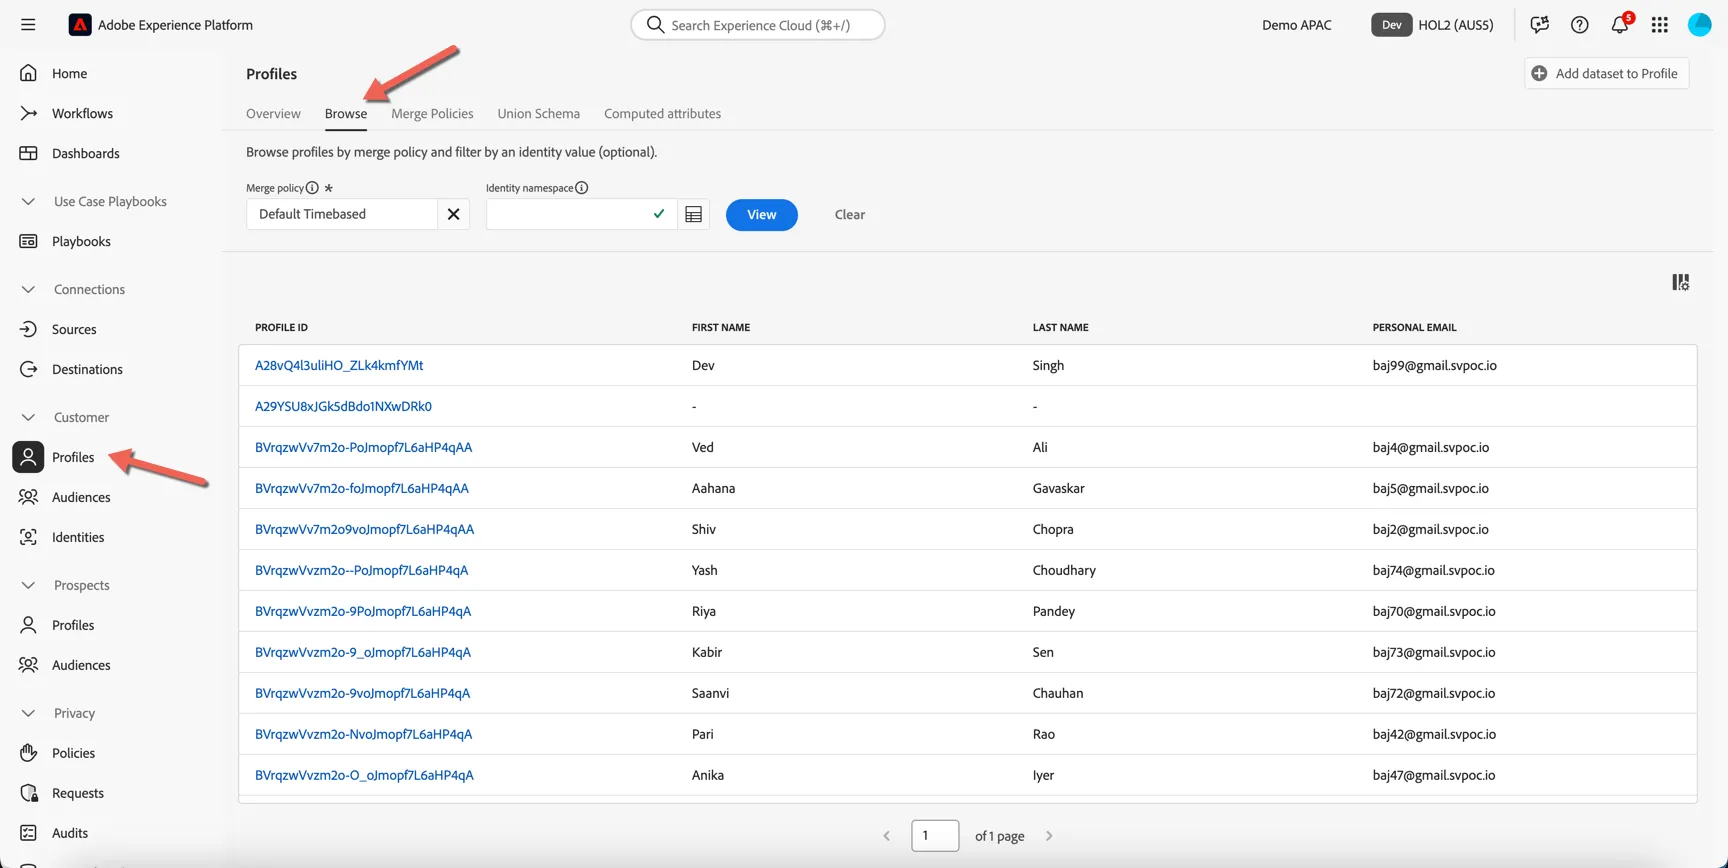Collapse the Privacy section

(28, 713)
